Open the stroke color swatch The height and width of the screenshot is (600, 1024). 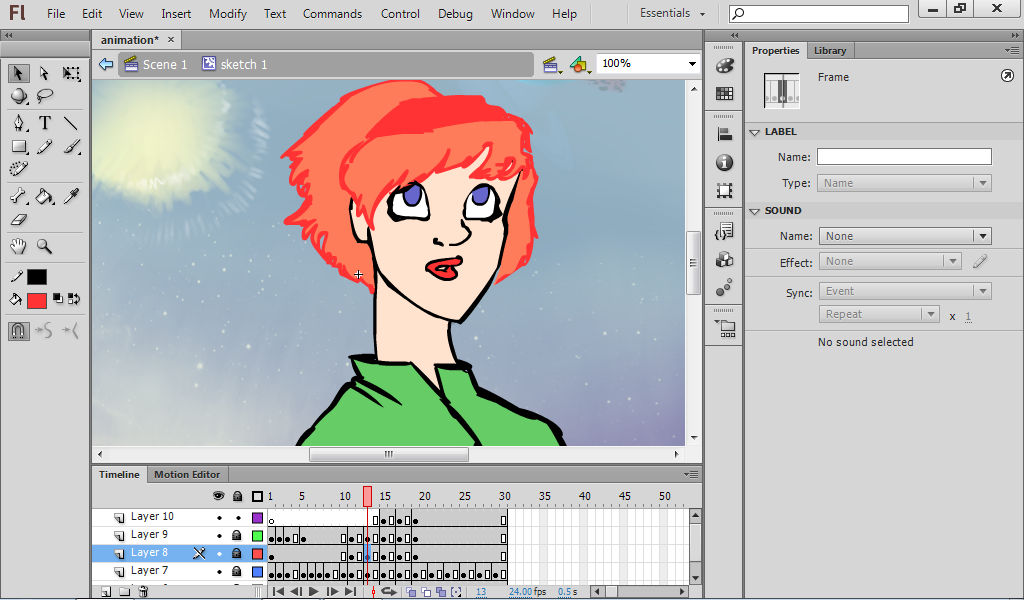(37, 277)
